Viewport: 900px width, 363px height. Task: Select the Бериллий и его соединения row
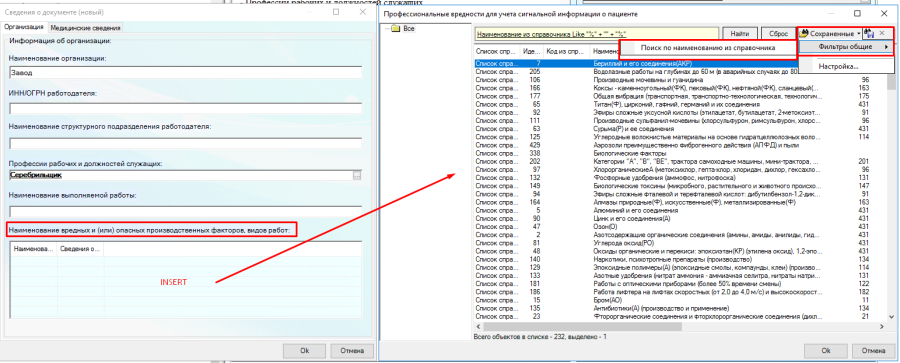tap(680, 64)
